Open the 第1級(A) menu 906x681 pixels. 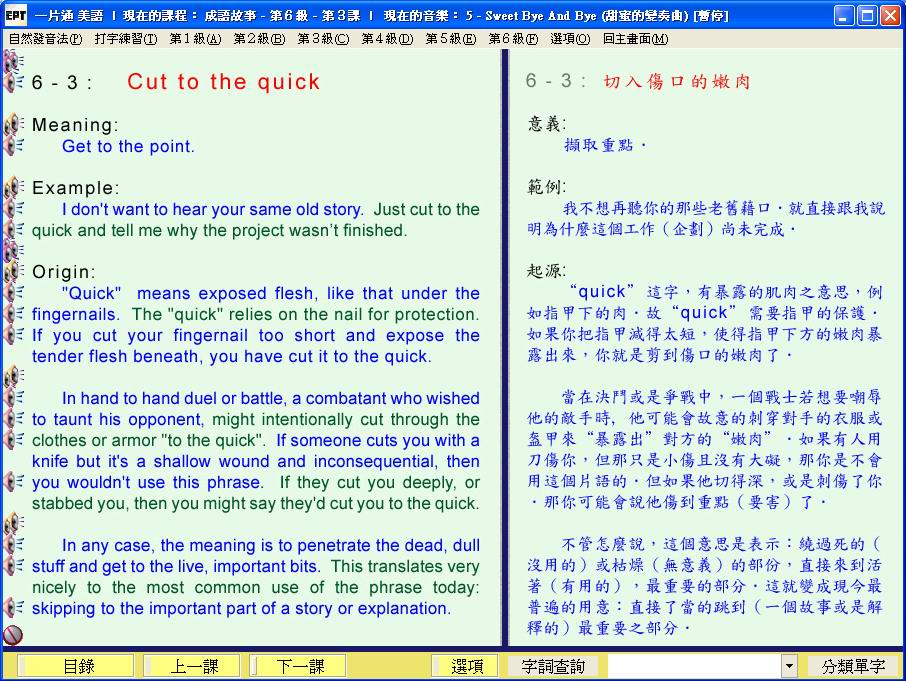[195, 39]
